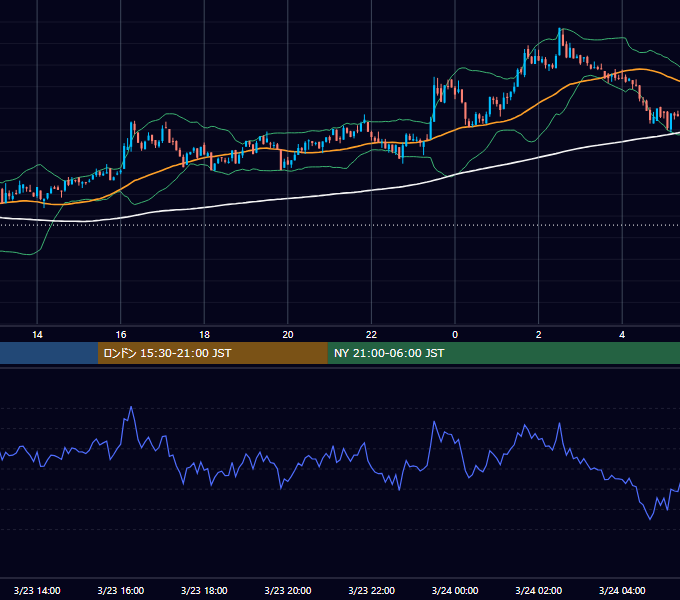Click the 3/23 16:00 time label
This screenshot has width=680, height=600.
pyautogui.click(x=121, y=590)
